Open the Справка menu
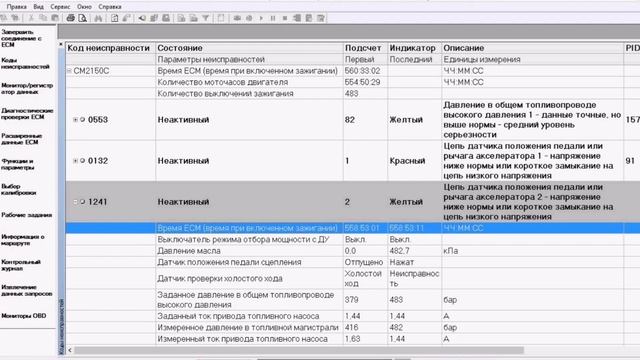The height and width of the screenshot is (360, 640). [x=110, y=7]
